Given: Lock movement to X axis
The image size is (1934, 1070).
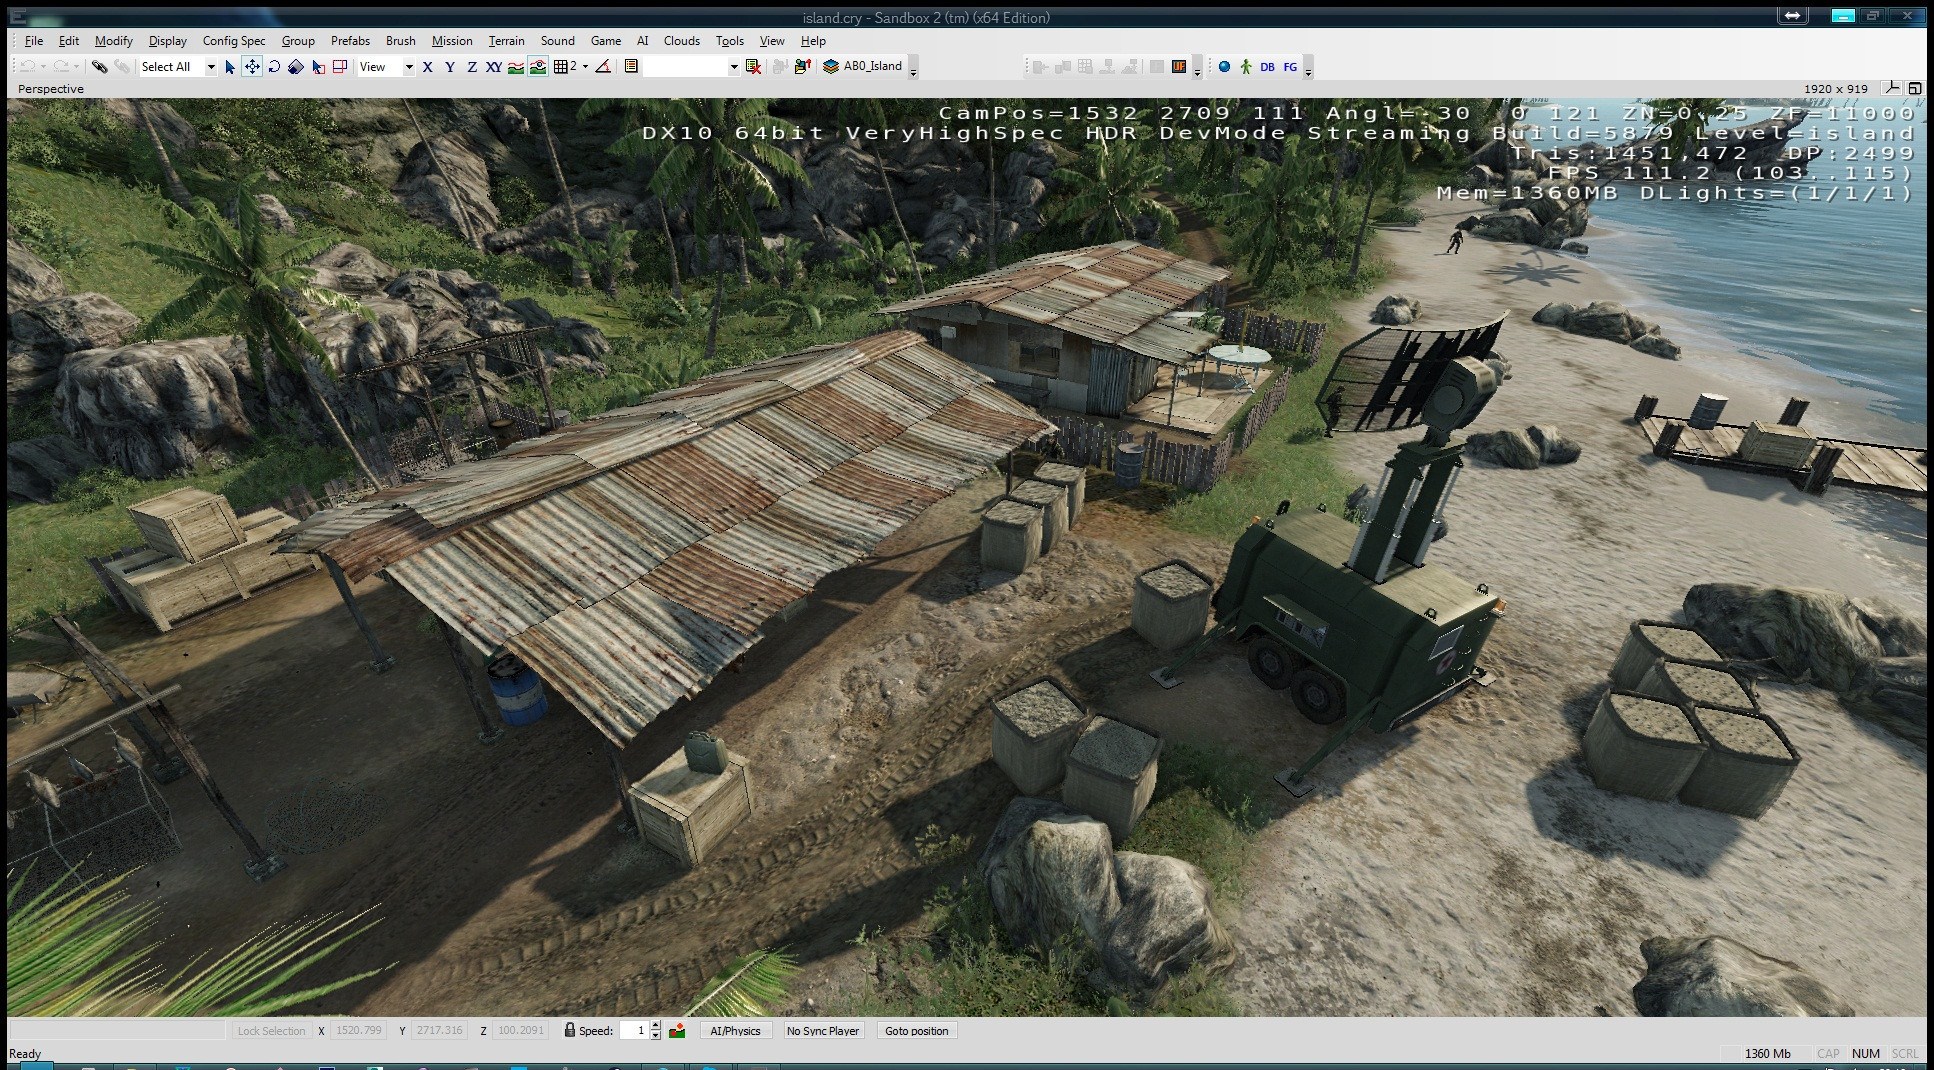Looking at the screenshot, I should (x=428, y=67).
